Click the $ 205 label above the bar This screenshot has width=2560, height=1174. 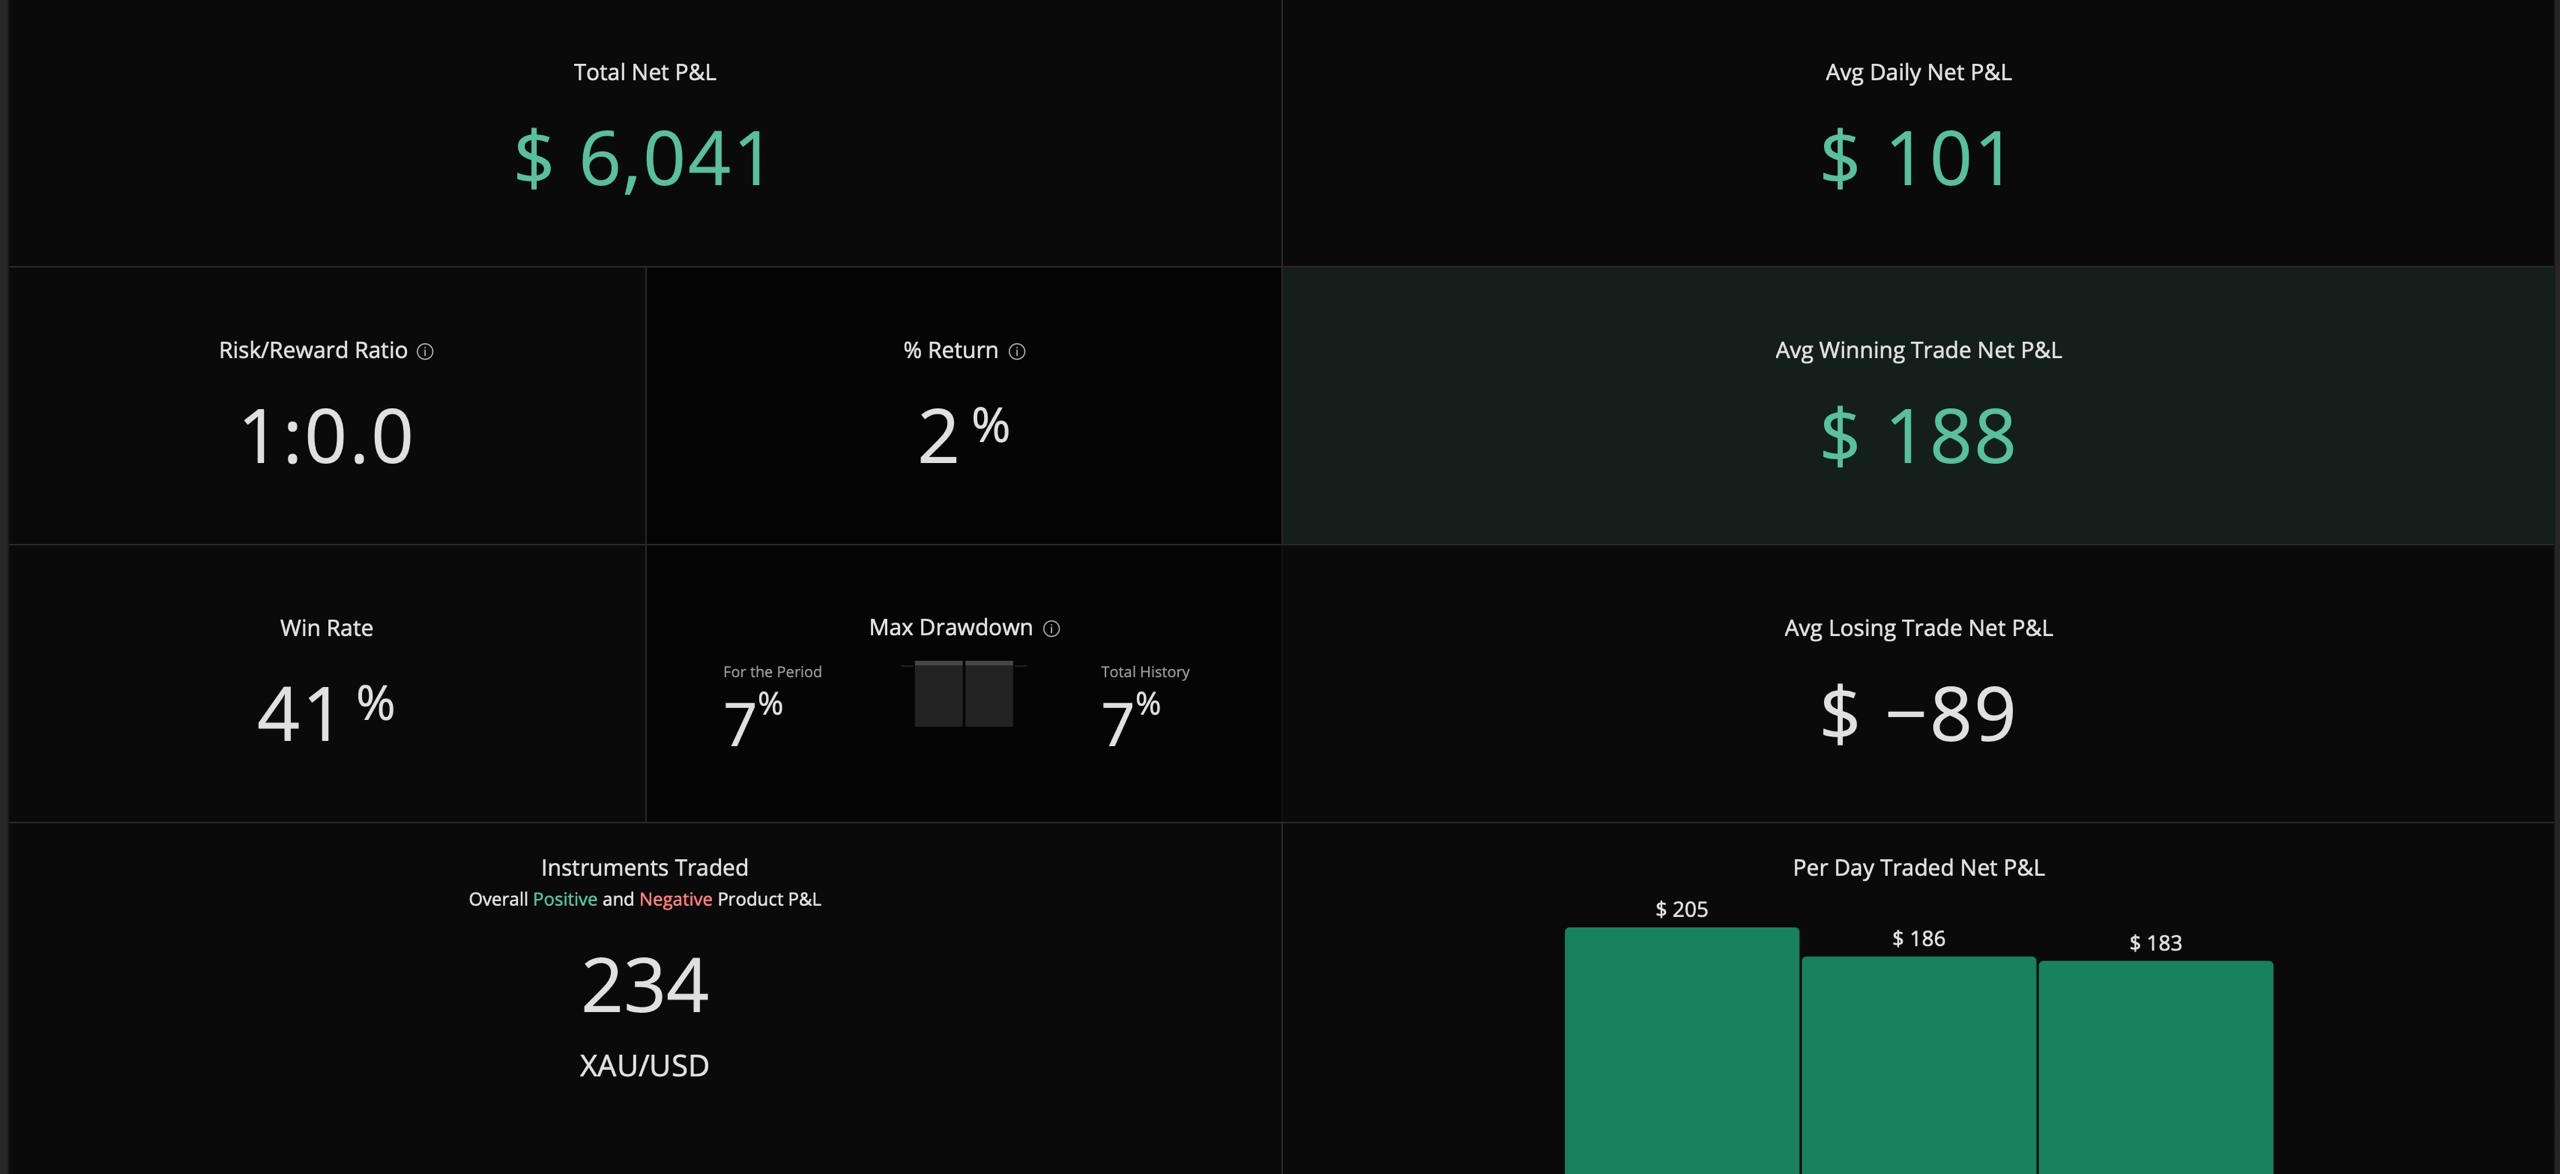point(1682,909)
